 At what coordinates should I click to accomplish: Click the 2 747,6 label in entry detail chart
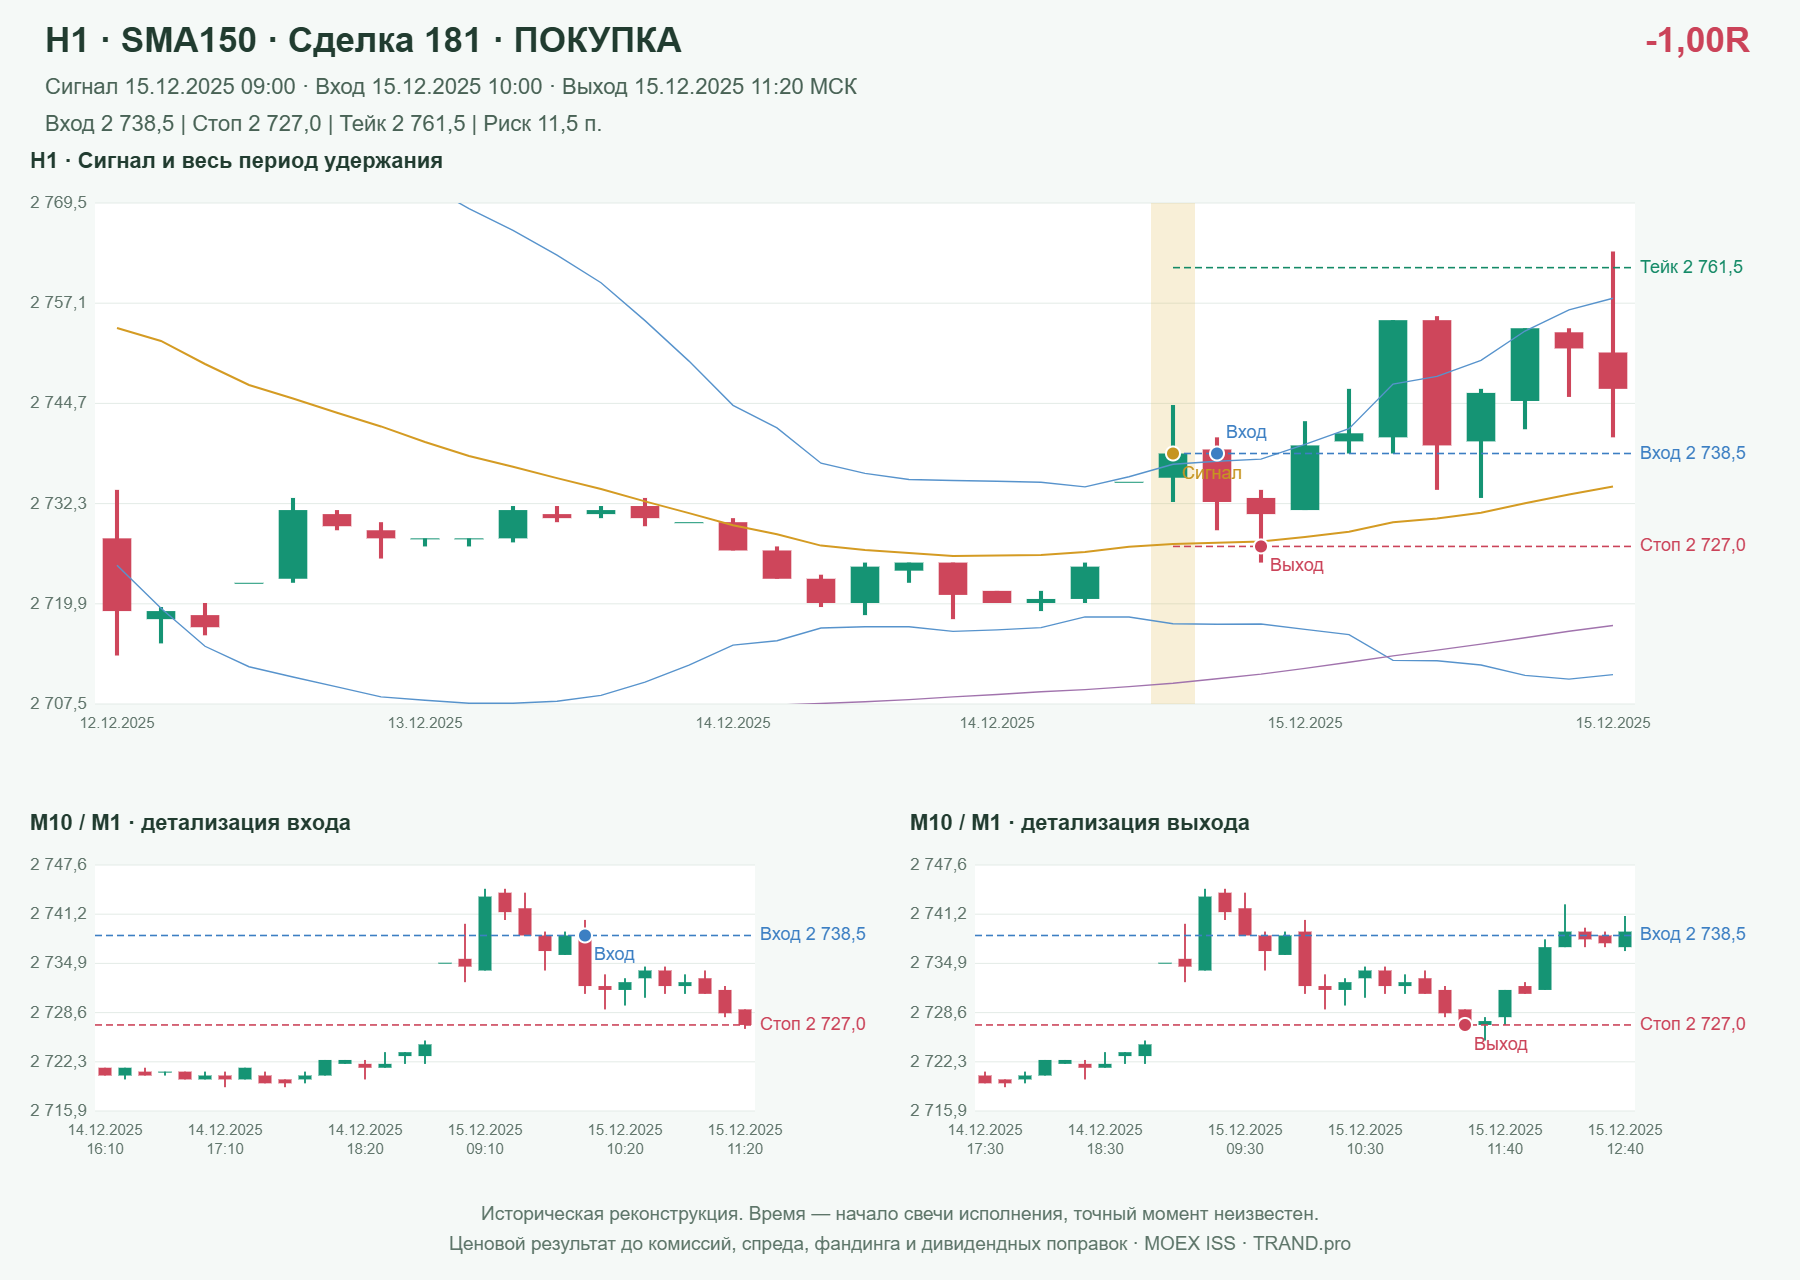58,865
